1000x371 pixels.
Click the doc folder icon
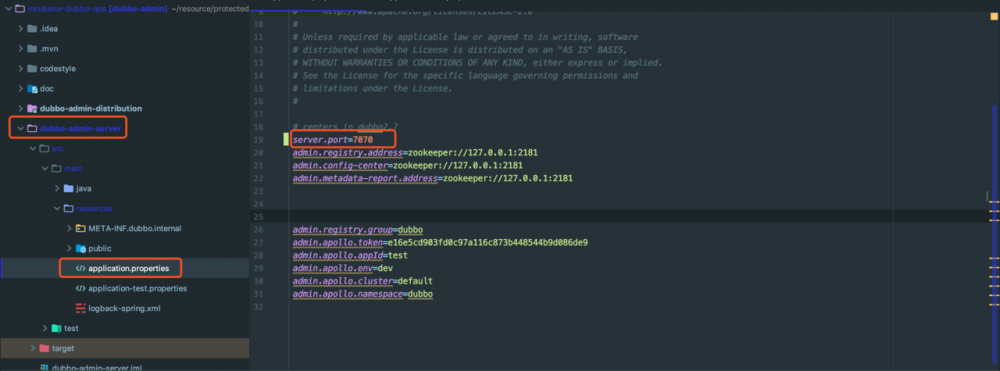(x=32, y=89)
